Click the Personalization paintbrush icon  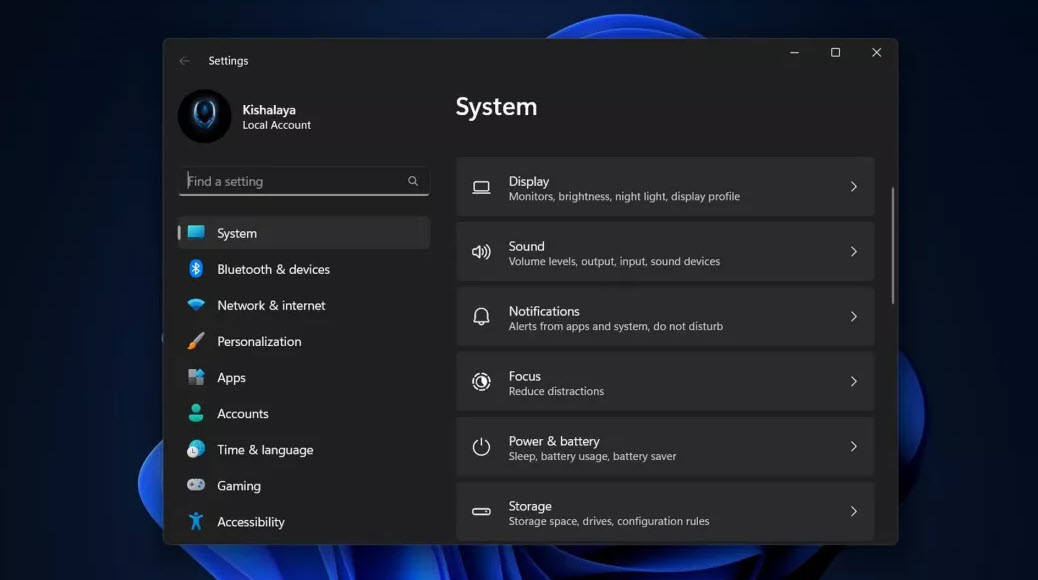(x=196, y=341)
